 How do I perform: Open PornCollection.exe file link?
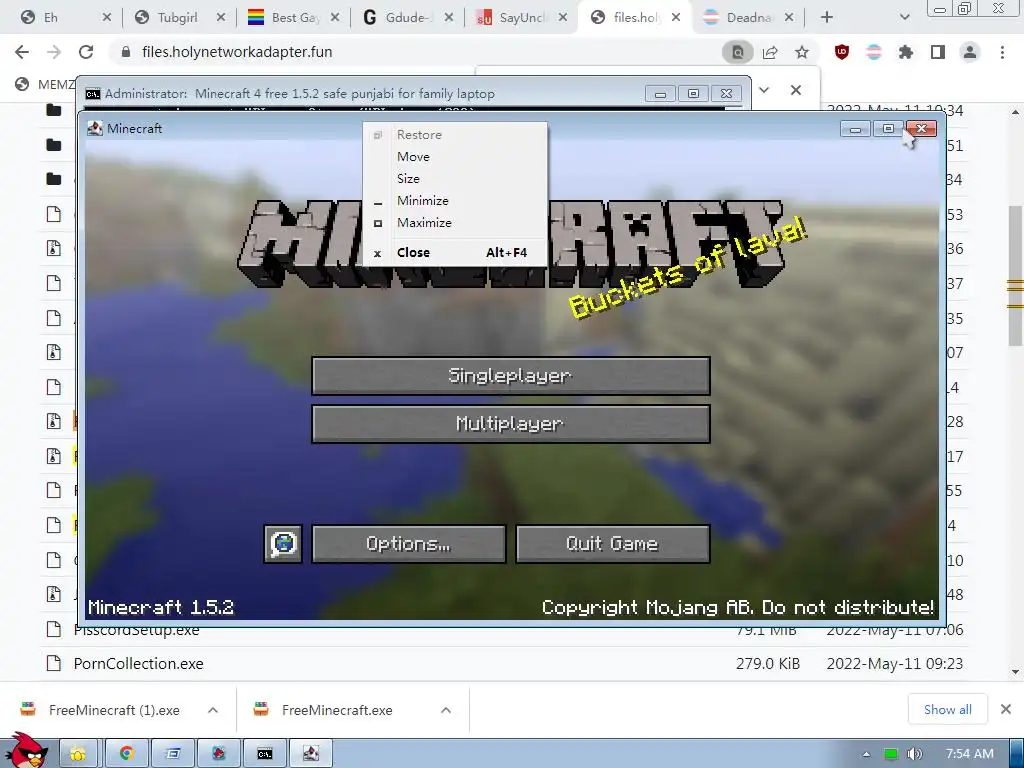[x=138, y=664]
